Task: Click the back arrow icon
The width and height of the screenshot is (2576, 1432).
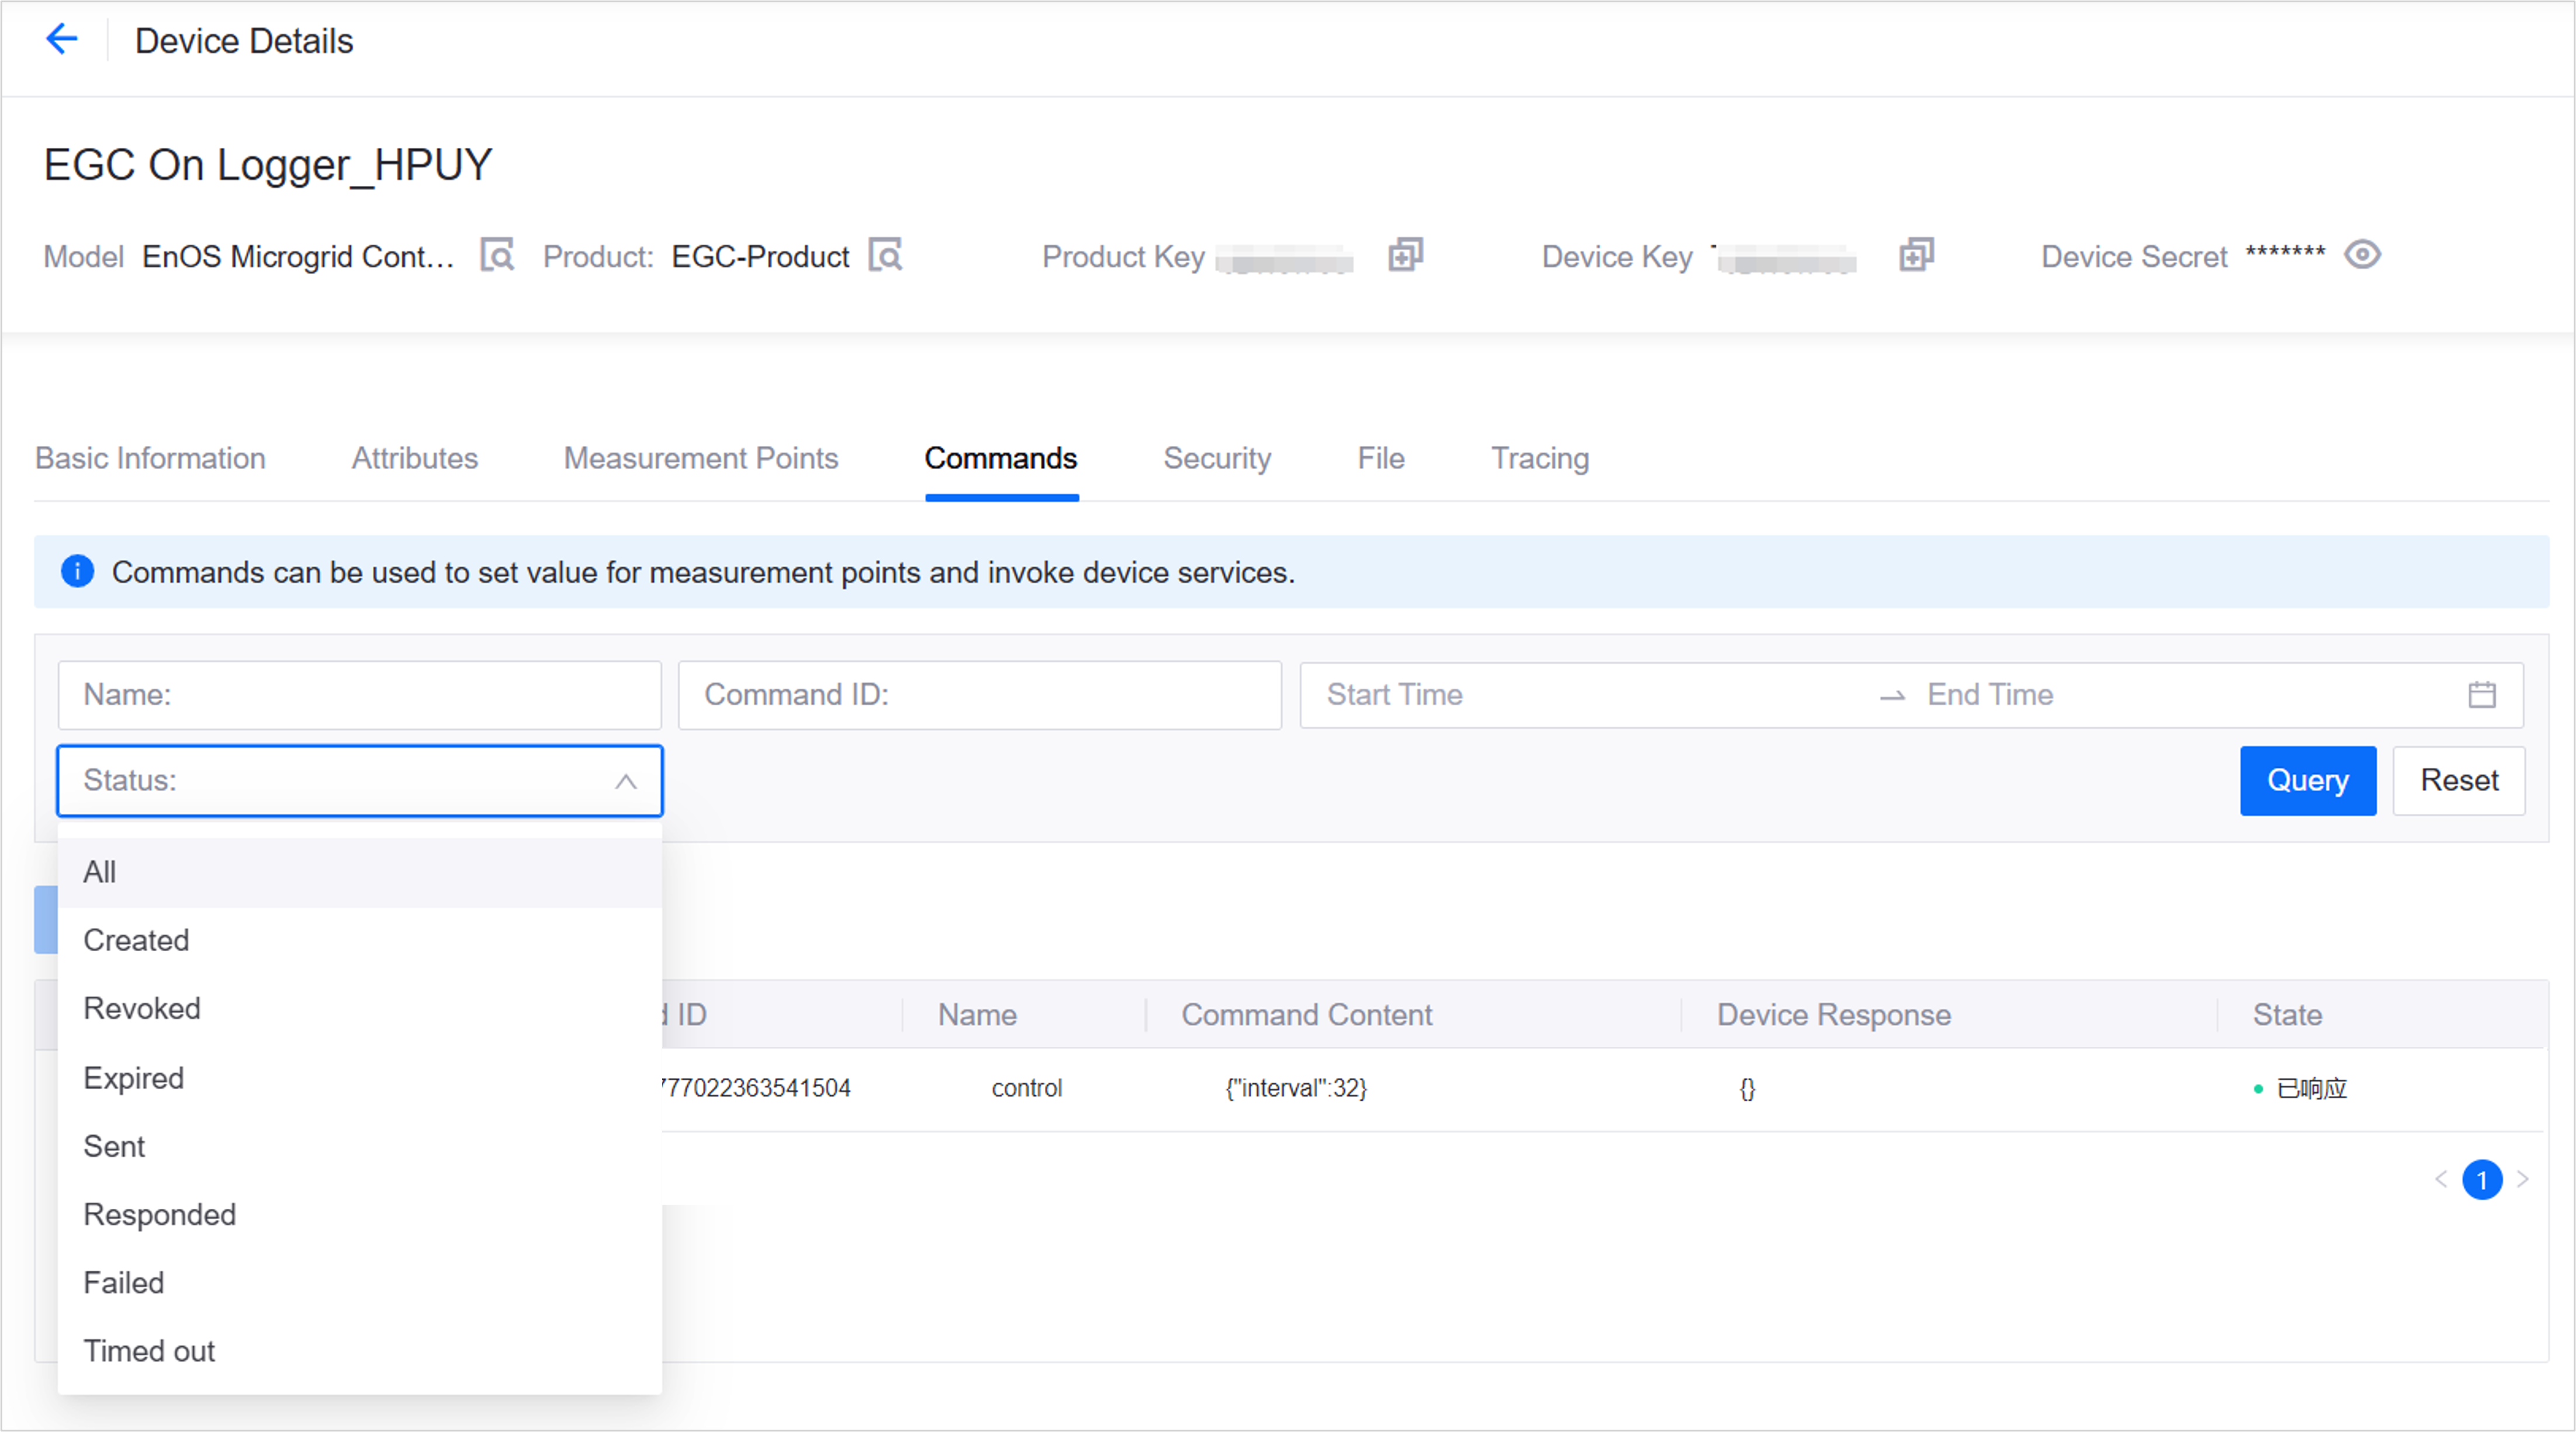Action: tap(62, 40)
